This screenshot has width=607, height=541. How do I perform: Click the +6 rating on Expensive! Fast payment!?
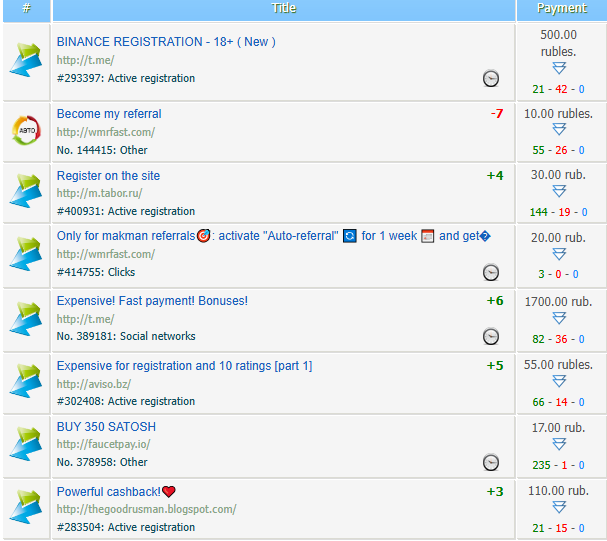pos(495,301)
